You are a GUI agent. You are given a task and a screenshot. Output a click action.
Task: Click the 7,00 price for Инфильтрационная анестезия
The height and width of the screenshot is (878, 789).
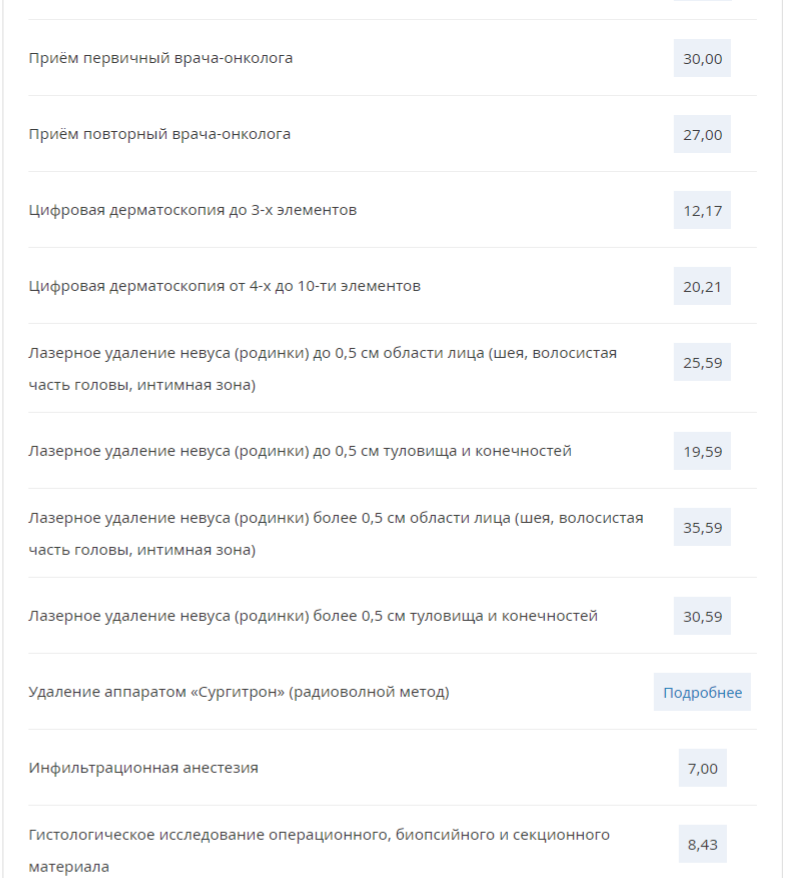click(x=702, y=768)
